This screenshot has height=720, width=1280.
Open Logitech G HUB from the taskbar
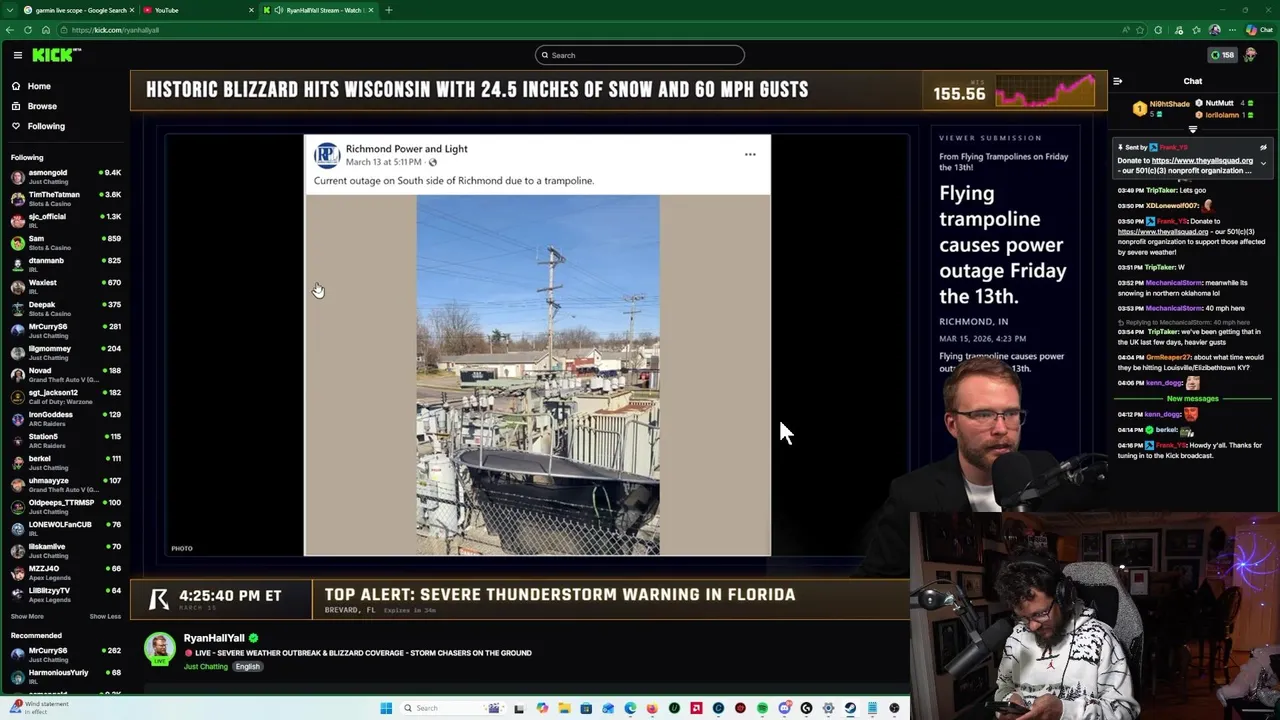click(806, 708)
